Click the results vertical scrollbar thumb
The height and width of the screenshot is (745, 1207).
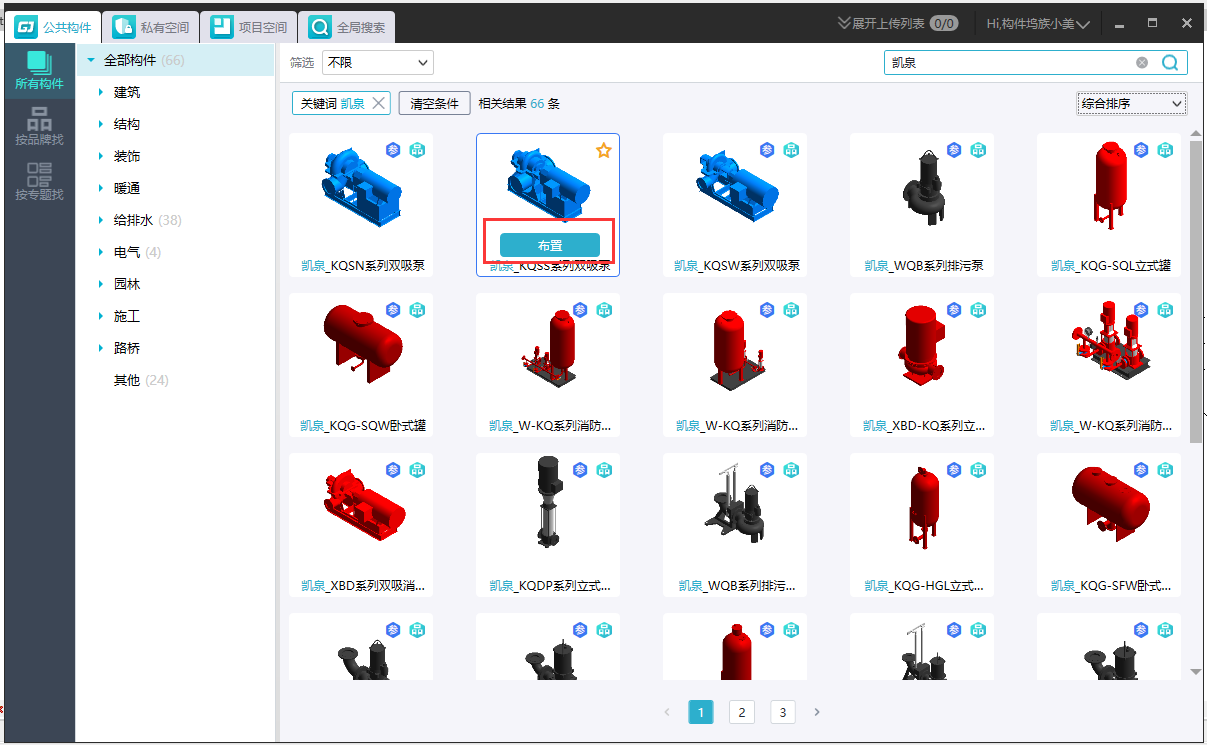coord(1196,290)
